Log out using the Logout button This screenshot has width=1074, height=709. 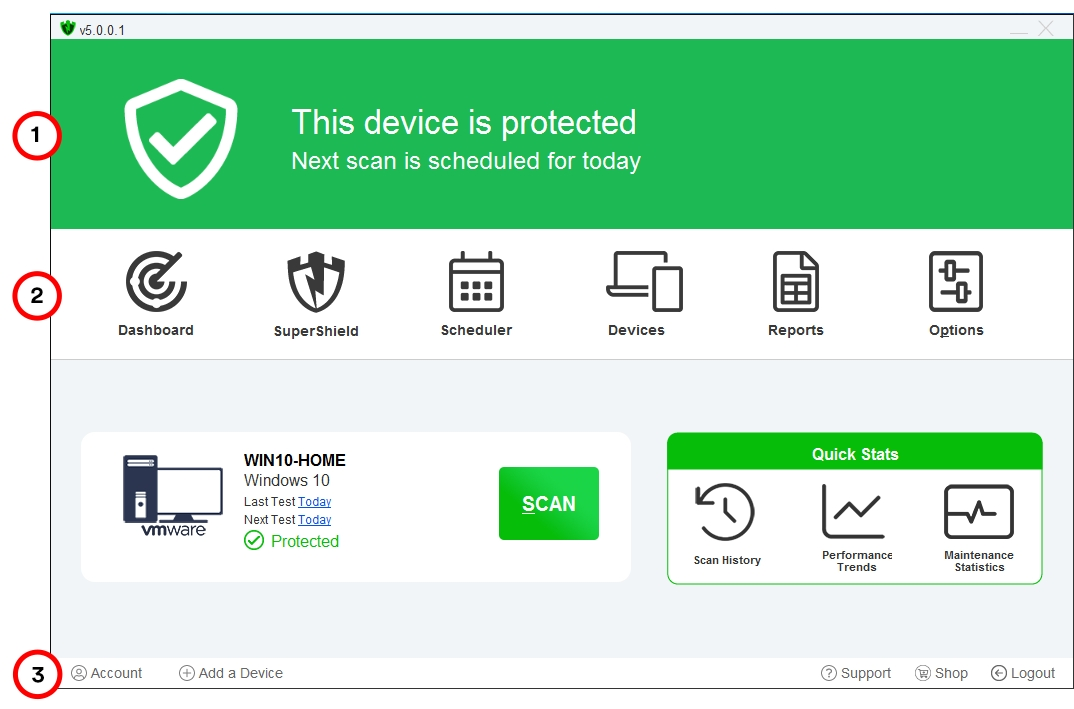click(1023, 673)
